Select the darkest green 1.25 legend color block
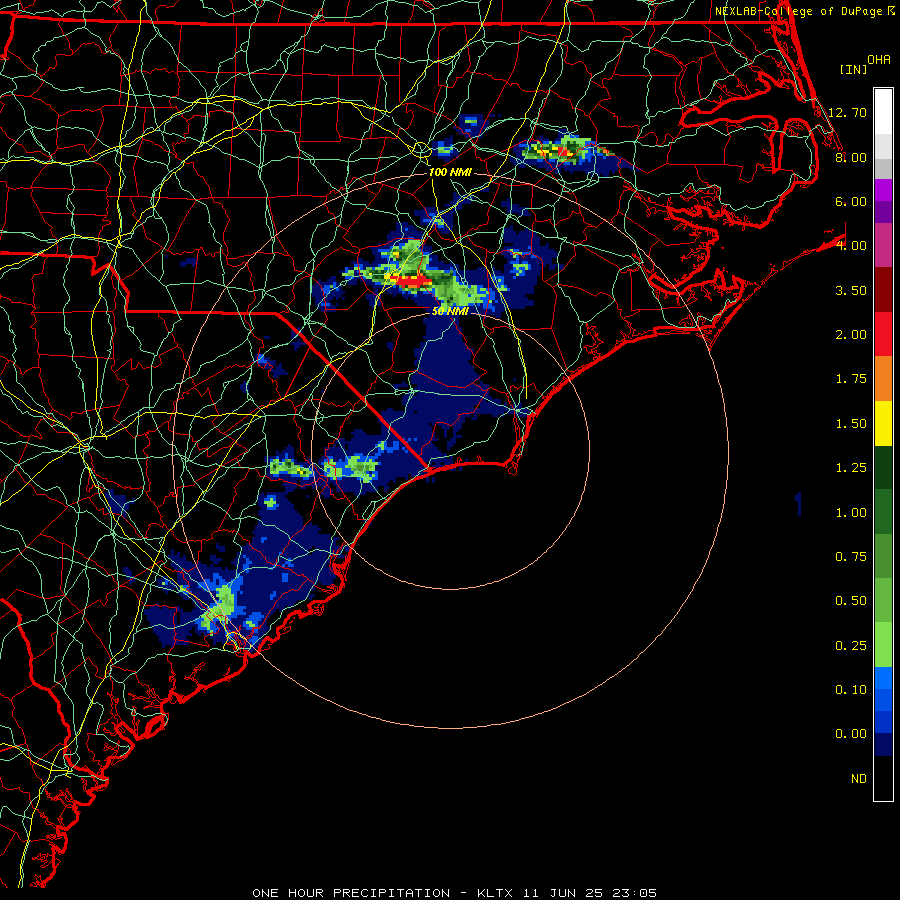This screenshot has width=900, height=900. (883, 467)
